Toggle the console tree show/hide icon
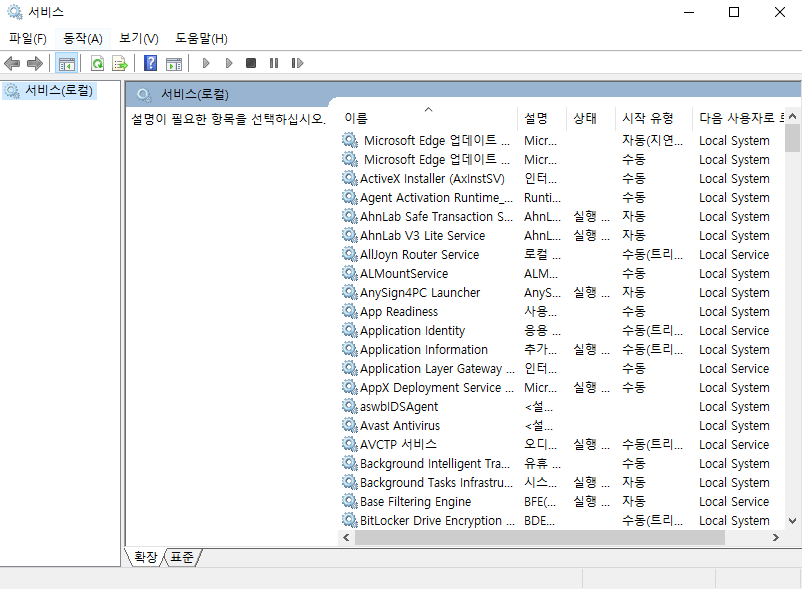802x589 pixels. tap(67, 63)
